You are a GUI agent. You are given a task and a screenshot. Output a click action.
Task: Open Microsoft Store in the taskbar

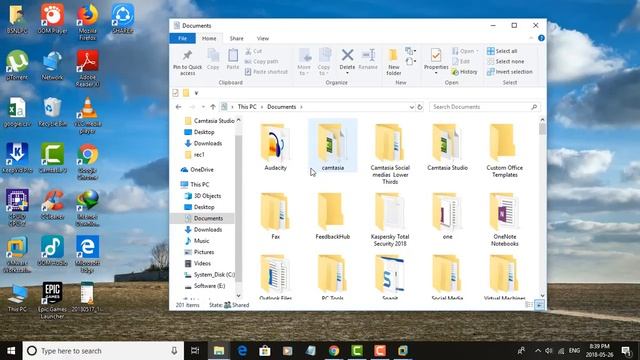point(265,351)
